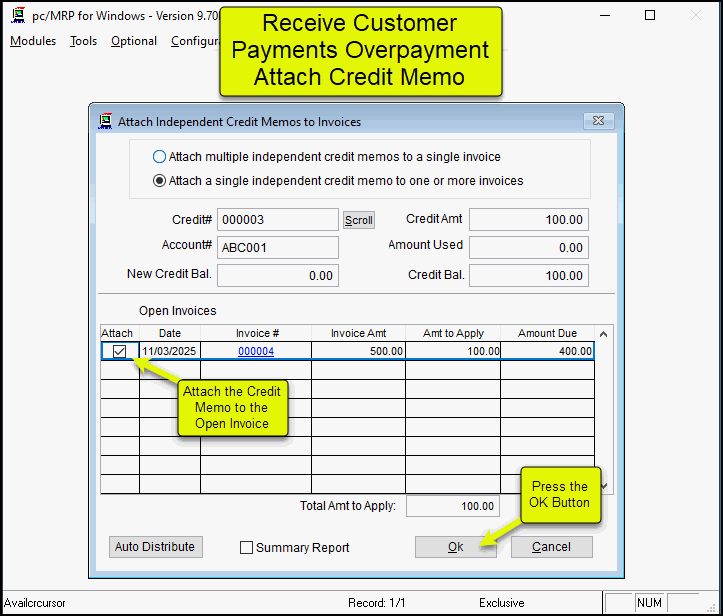
Task: Enable the Summary Report checkbox
Action: (247, 548)
